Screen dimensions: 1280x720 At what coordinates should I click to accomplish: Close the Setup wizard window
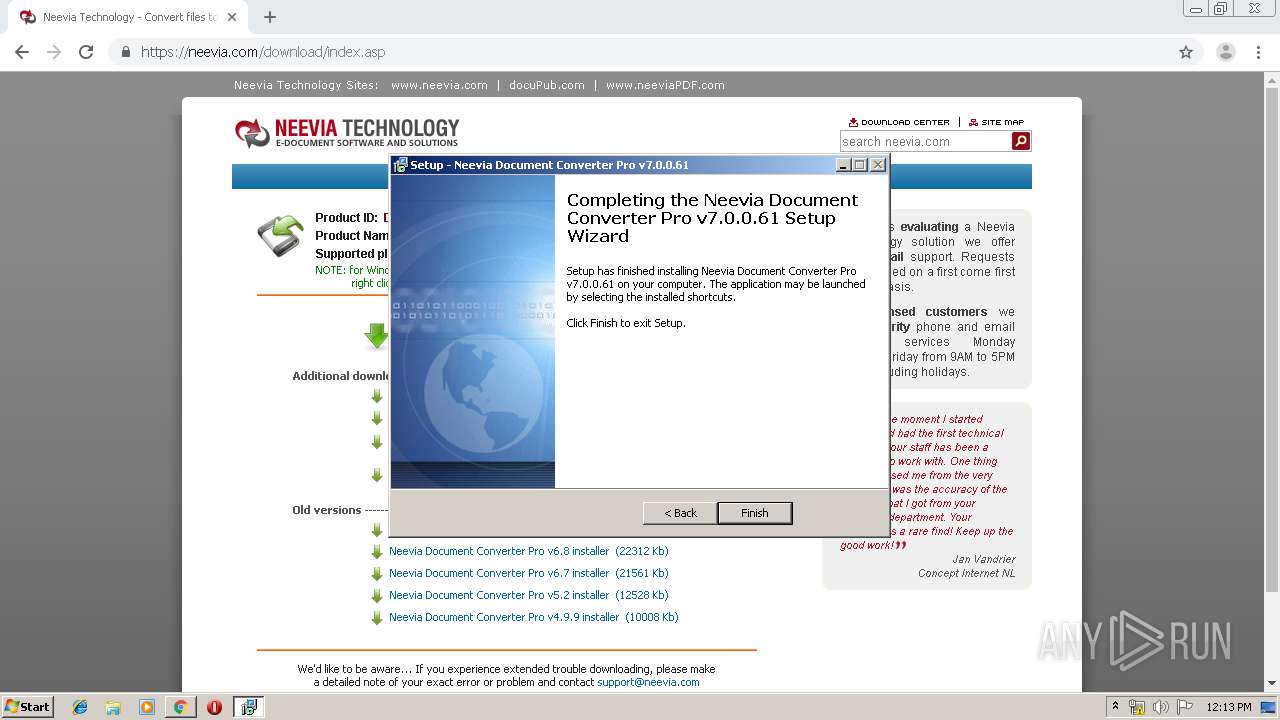click(877, 165)
